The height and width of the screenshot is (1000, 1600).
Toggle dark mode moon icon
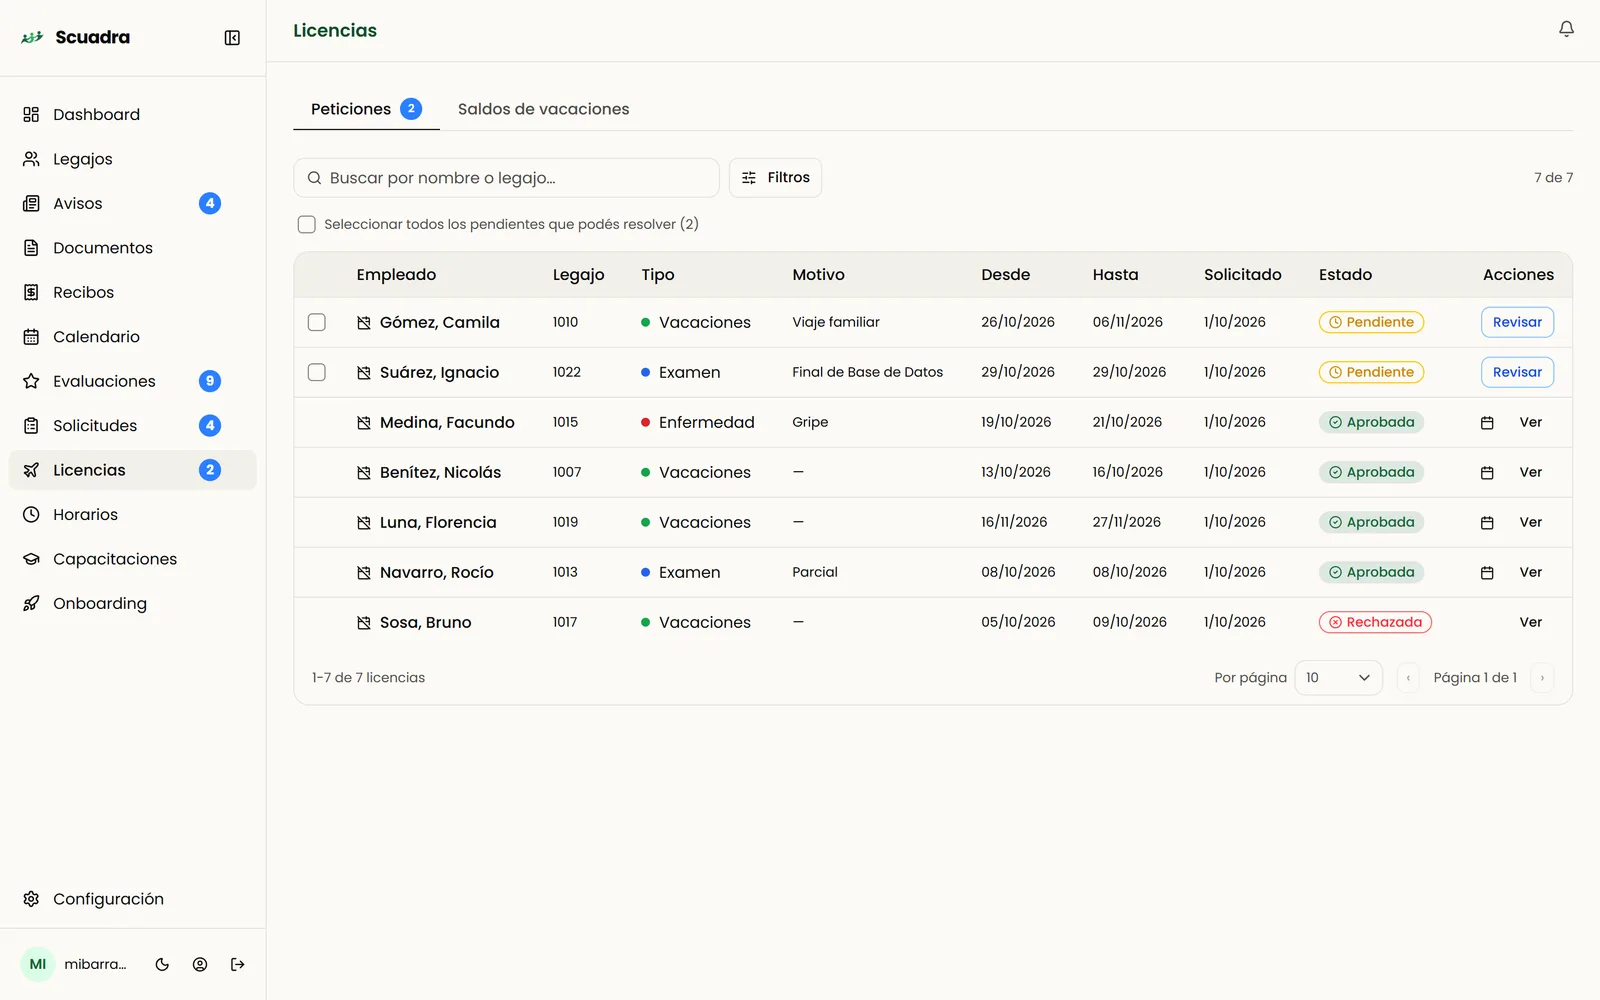[x=162, y=964]
